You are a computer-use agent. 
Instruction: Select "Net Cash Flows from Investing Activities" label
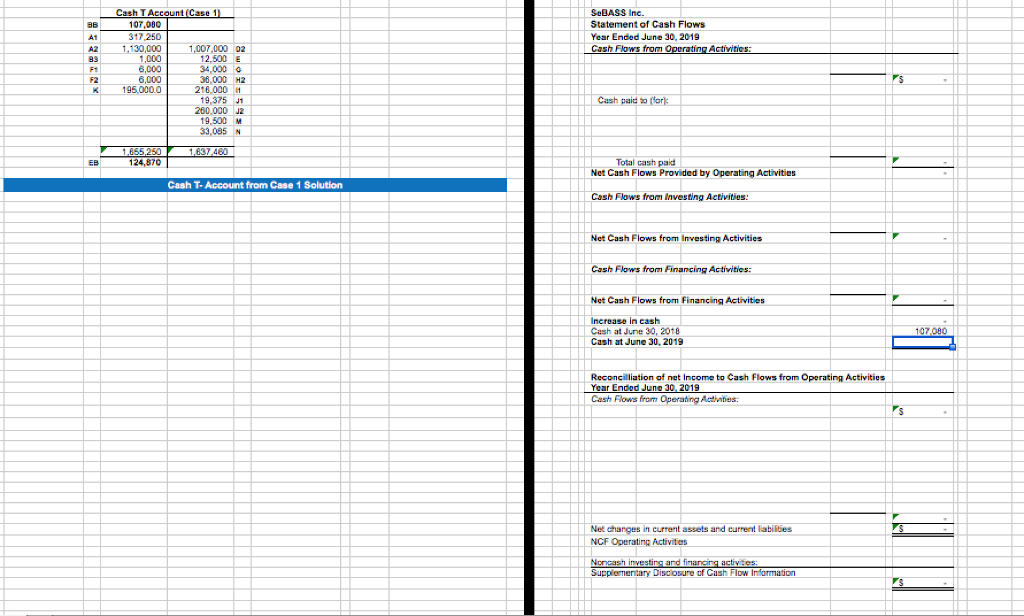(x=676, y=238)
